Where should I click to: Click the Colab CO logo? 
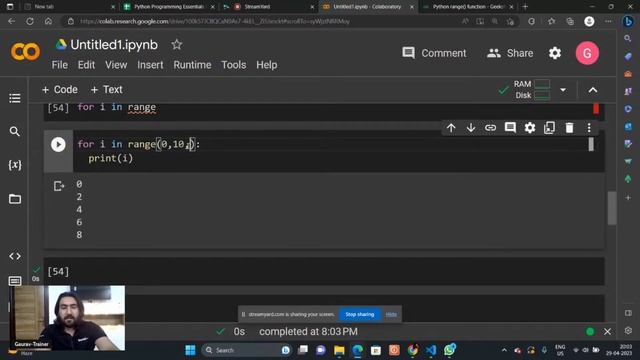25,52
